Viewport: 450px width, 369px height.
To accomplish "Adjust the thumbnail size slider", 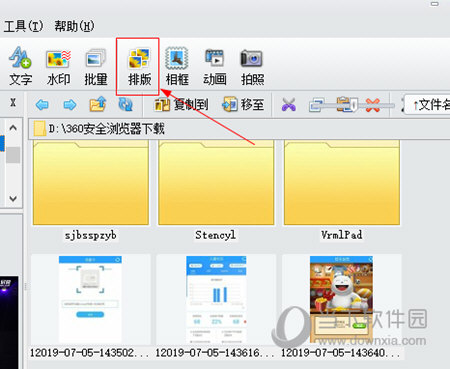I will tap(354, 106).
